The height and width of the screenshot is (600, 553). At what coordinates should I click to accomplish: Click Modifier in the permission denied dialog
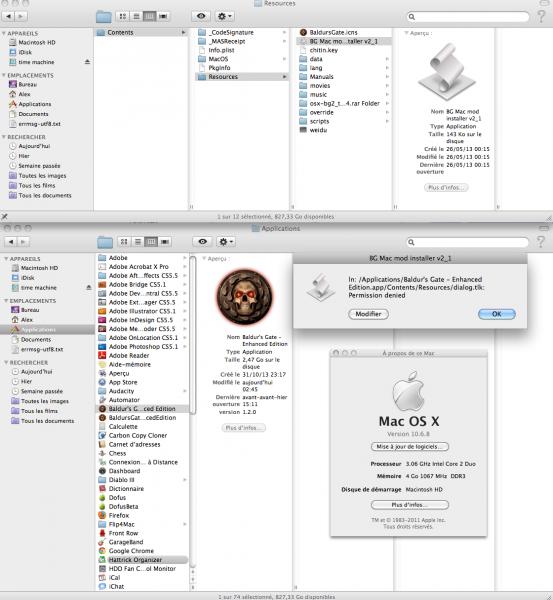coord(368,314)
